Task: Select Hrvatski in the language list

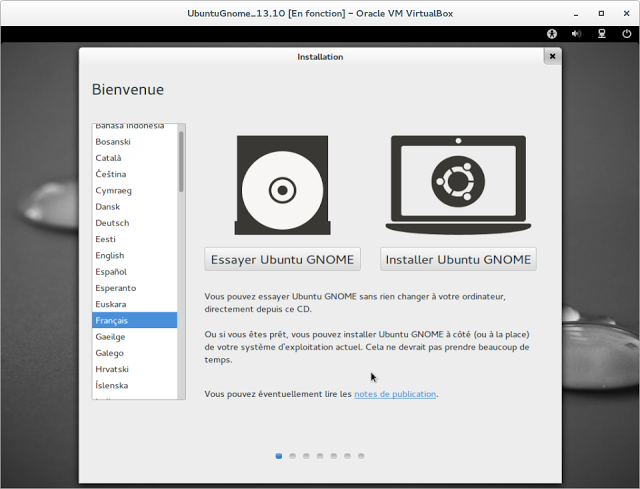Action: 135,369
